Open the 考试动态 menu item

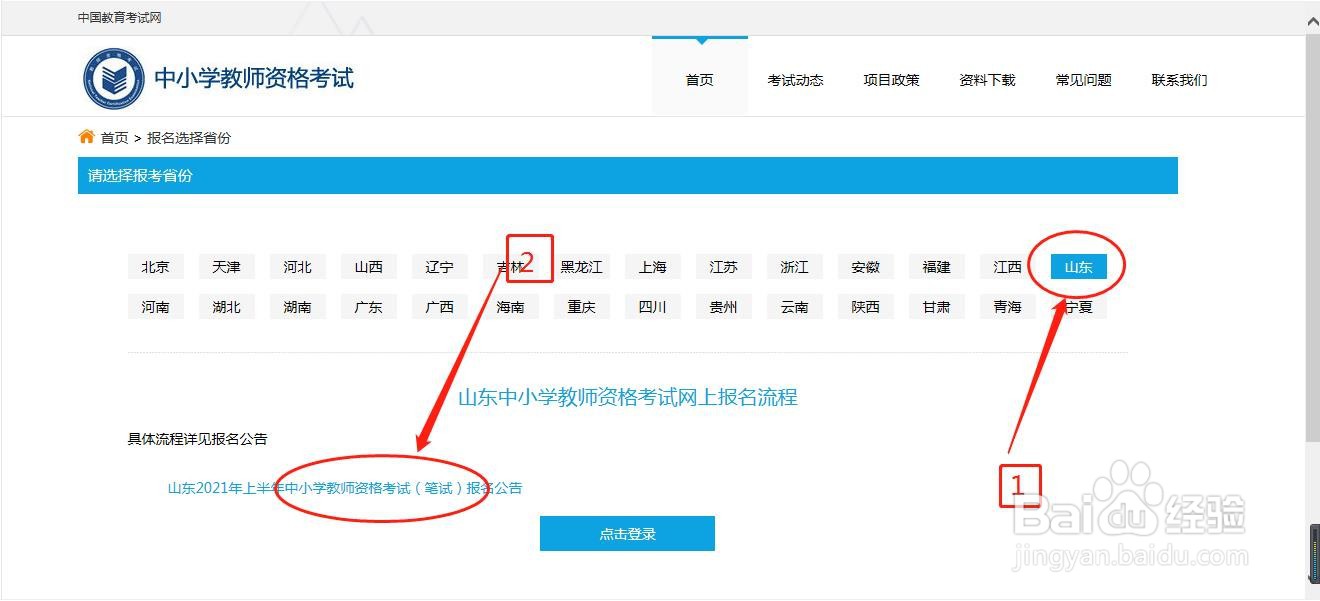click(795, 80)
